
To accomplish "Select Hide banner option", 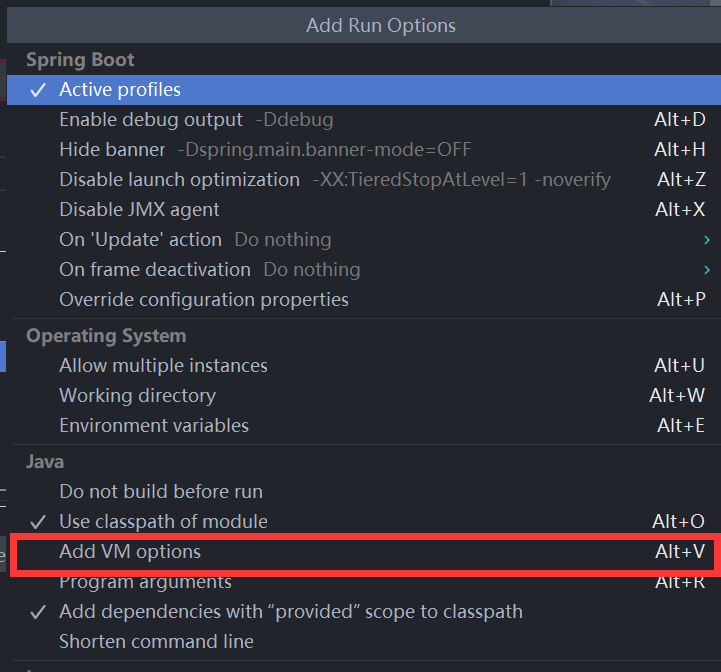I will 364,149.
